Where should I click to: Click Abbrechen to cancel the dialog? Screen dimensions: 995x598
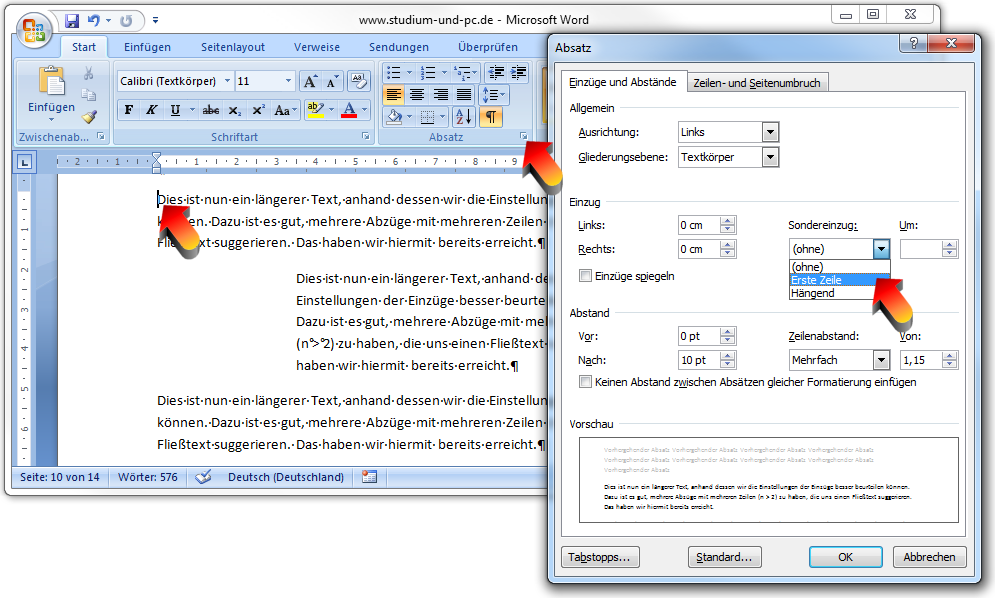[929, 557]
